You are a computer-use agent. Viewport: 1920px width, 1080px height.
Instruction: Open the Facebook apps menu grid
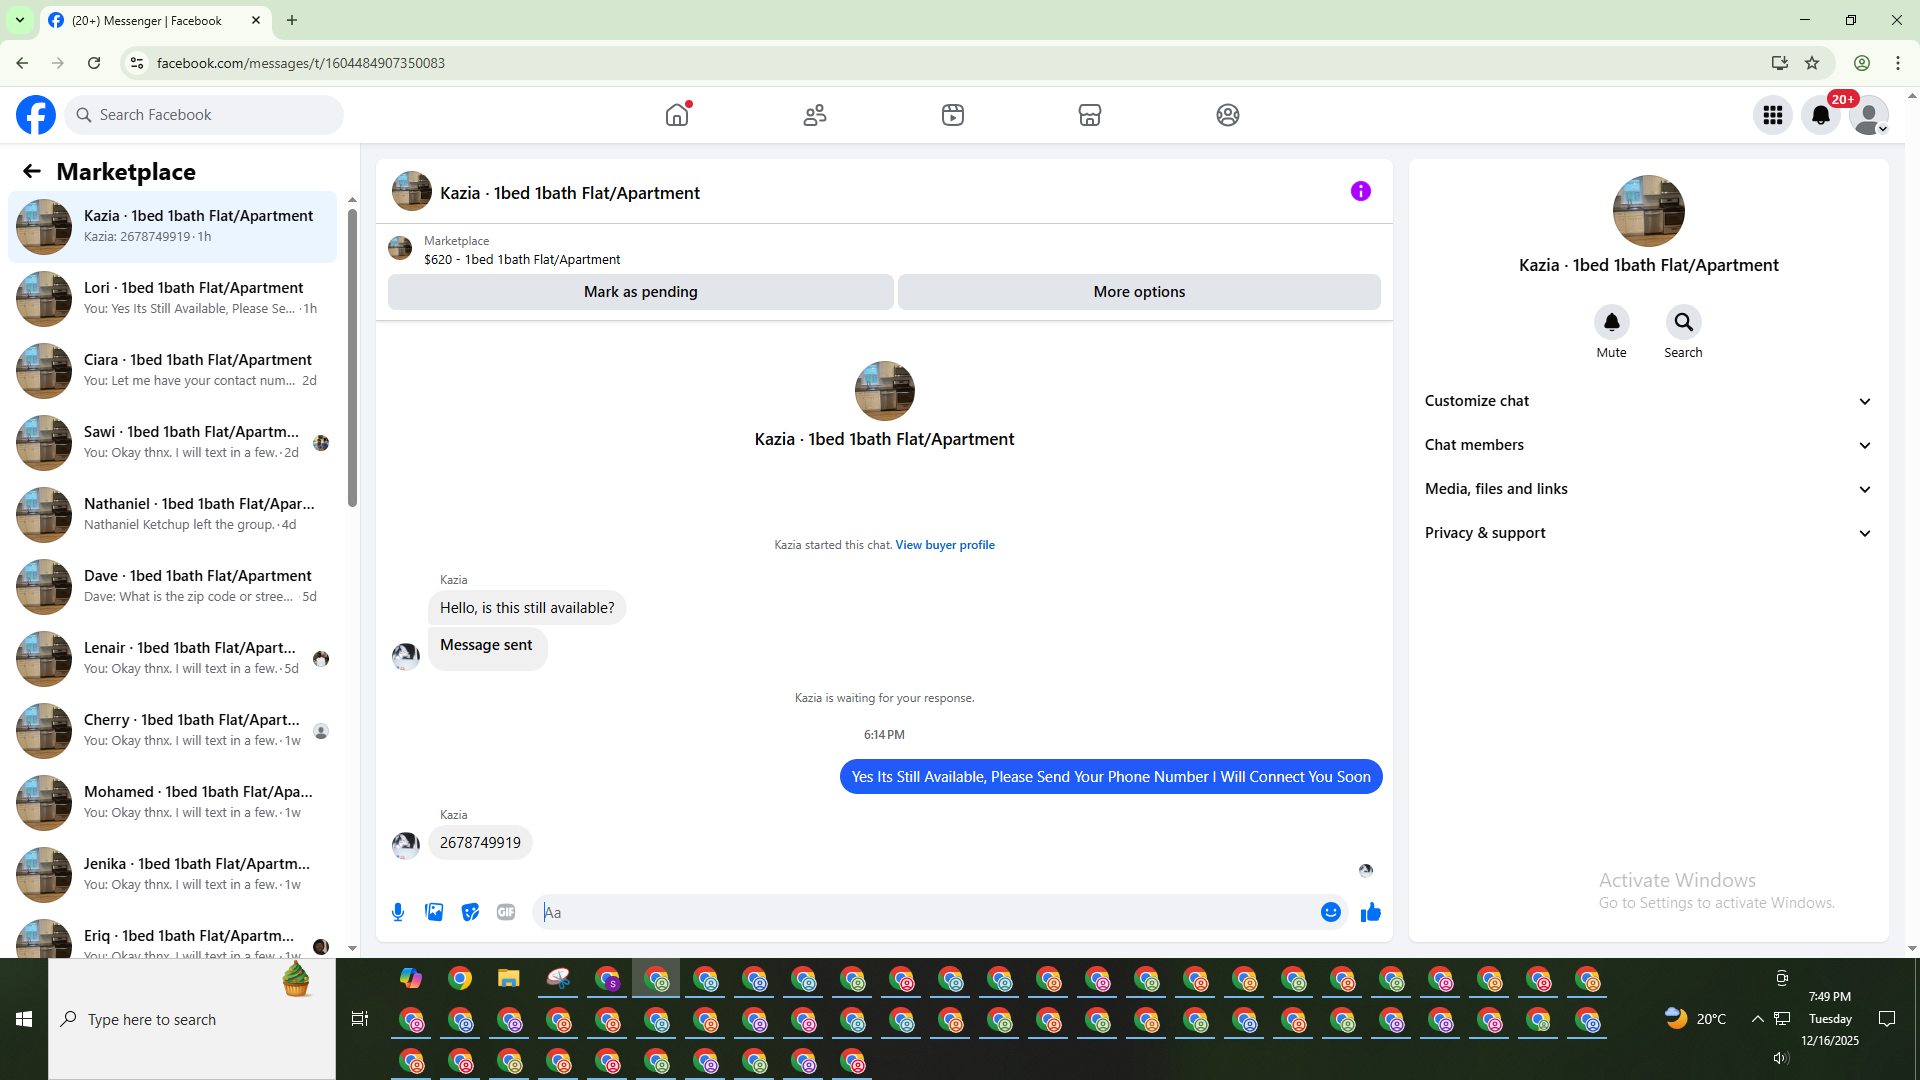1773,115
